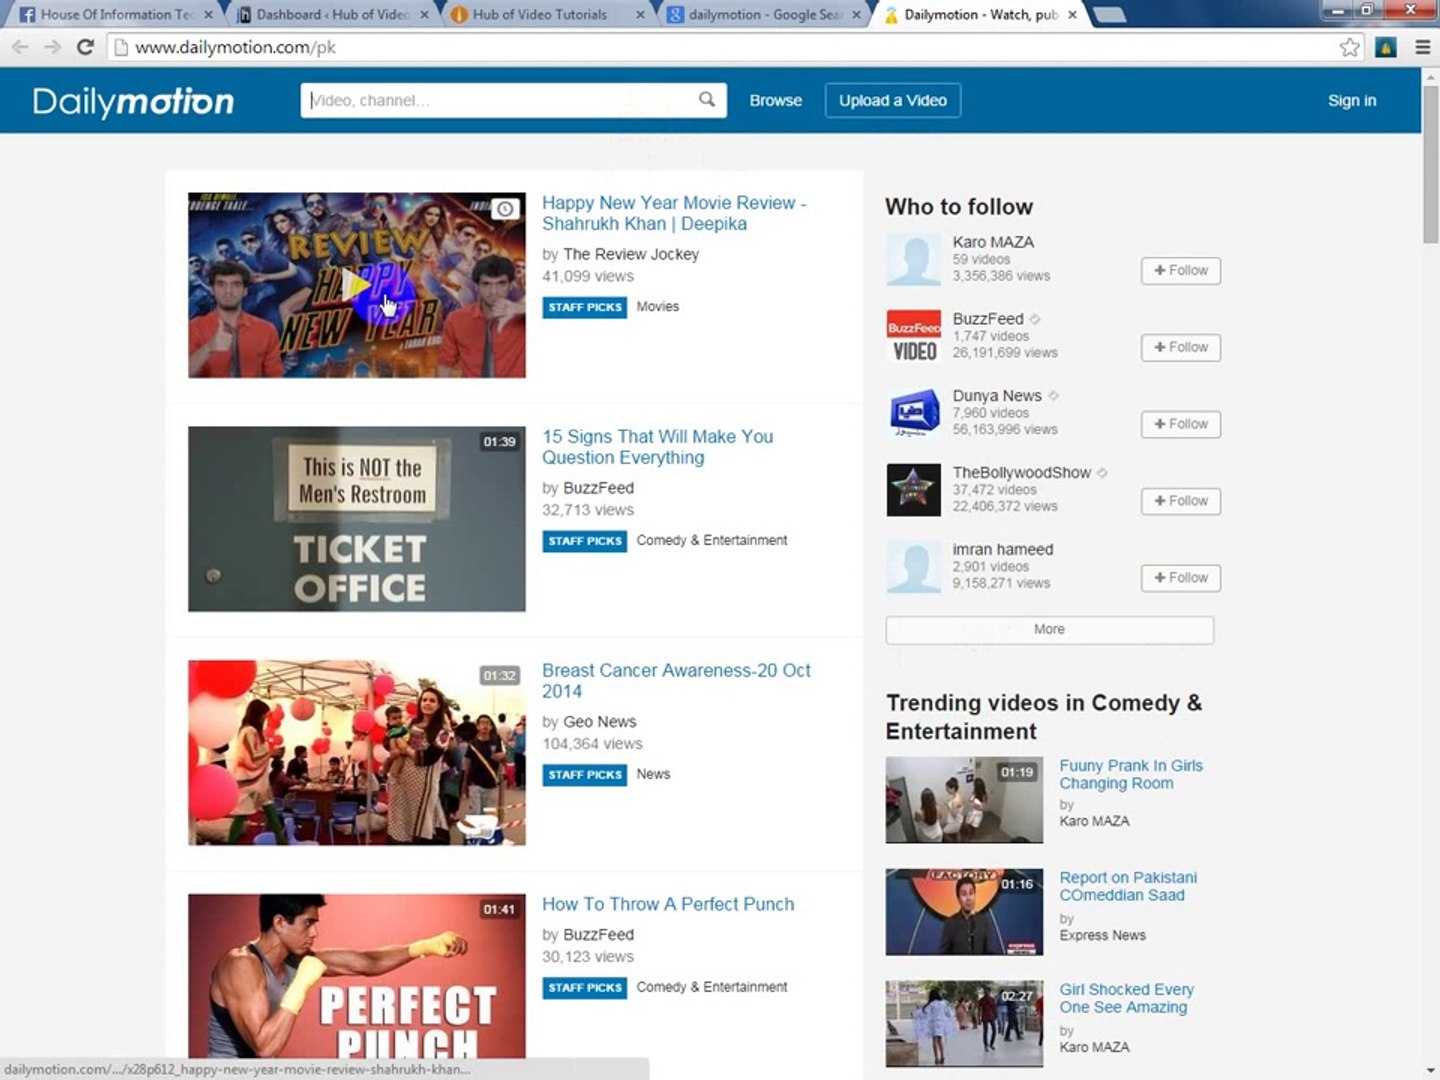The width and height of the screenshot is (1440, 1080).
Task: Click the search magnifier icon
Action: (707, 99)
